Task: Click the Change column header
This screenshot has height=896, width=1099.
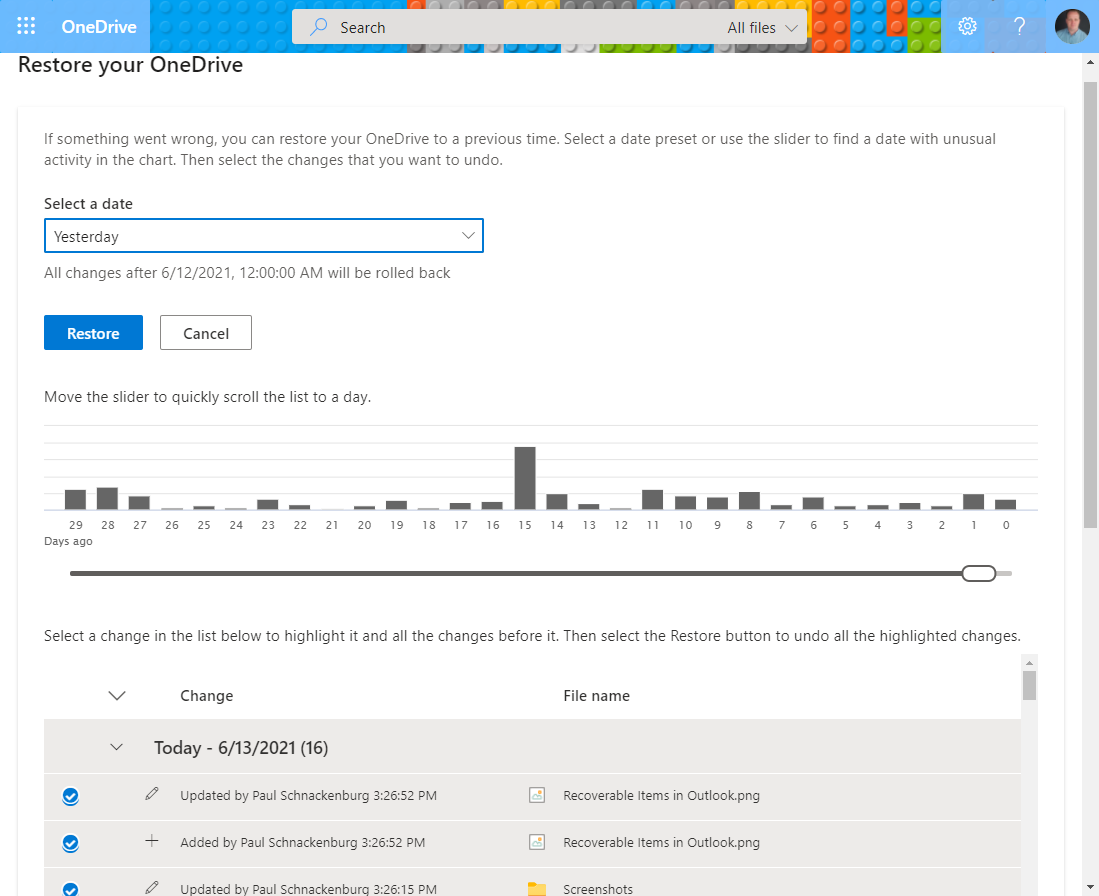Action: (x=206, y=695)
